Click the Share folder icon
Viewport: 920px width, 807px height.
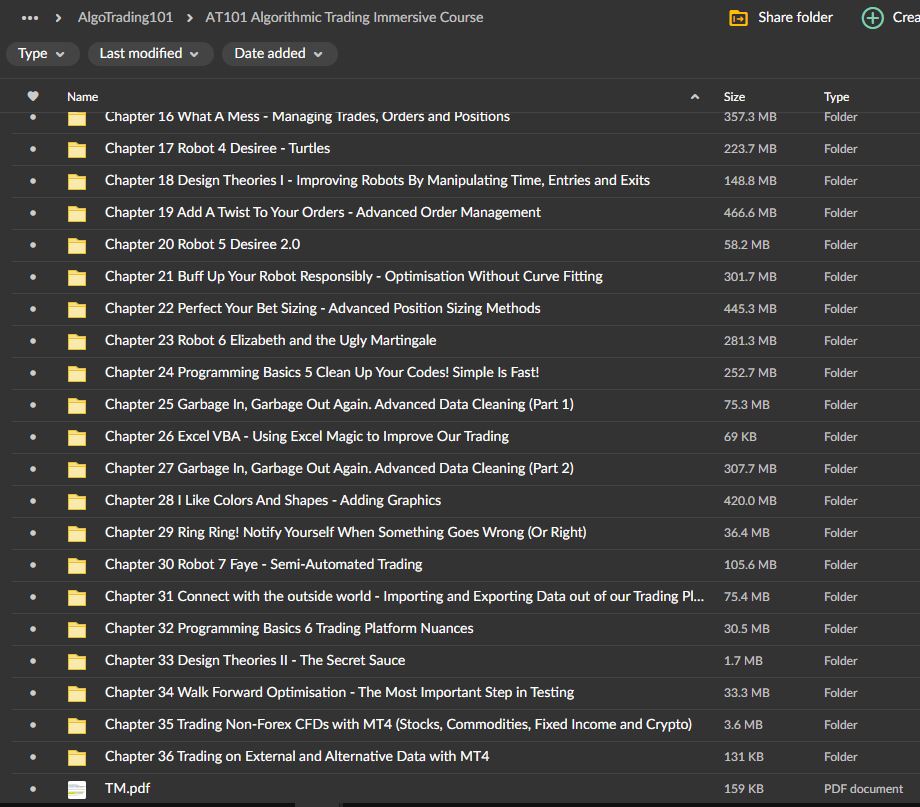739,17
